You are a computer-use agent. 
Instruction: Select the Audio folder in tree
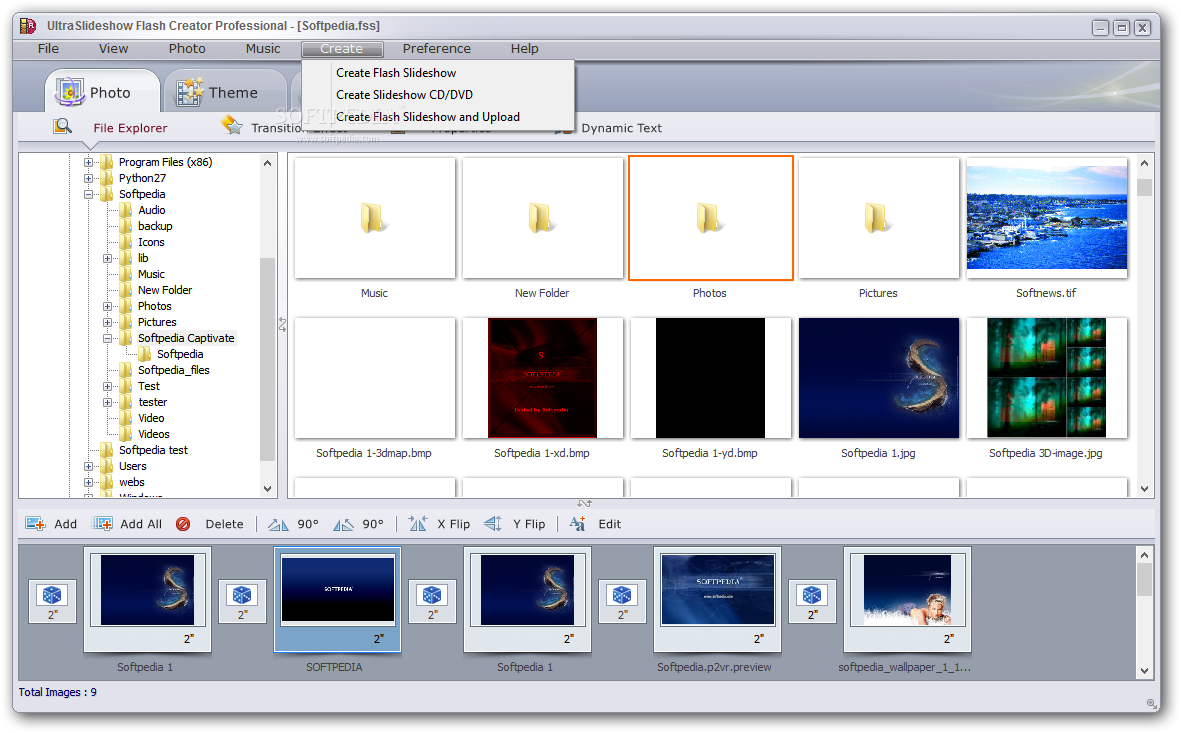151,210
